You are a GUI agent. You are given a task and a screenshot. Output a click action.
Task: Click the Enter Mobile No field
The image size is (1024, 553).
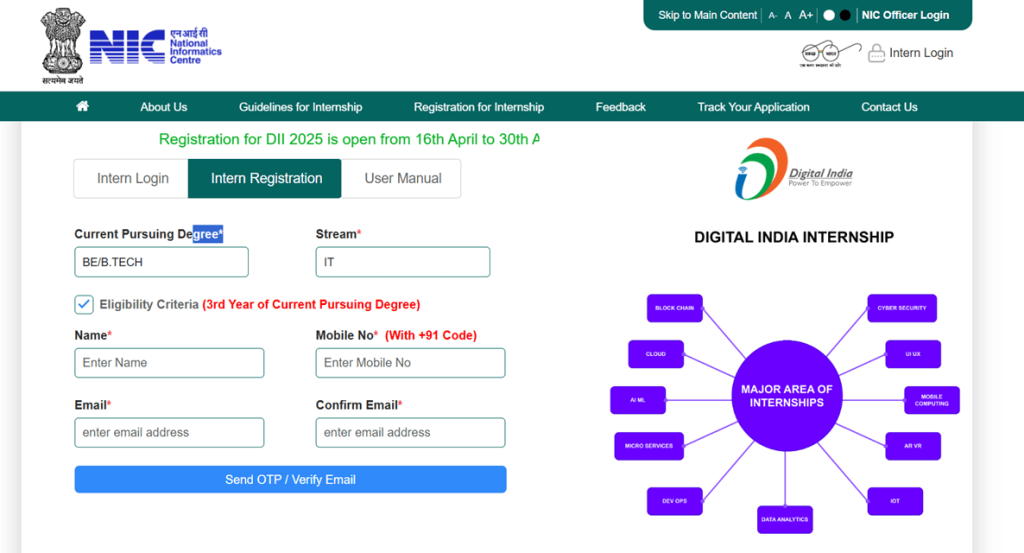click(410, 363)
